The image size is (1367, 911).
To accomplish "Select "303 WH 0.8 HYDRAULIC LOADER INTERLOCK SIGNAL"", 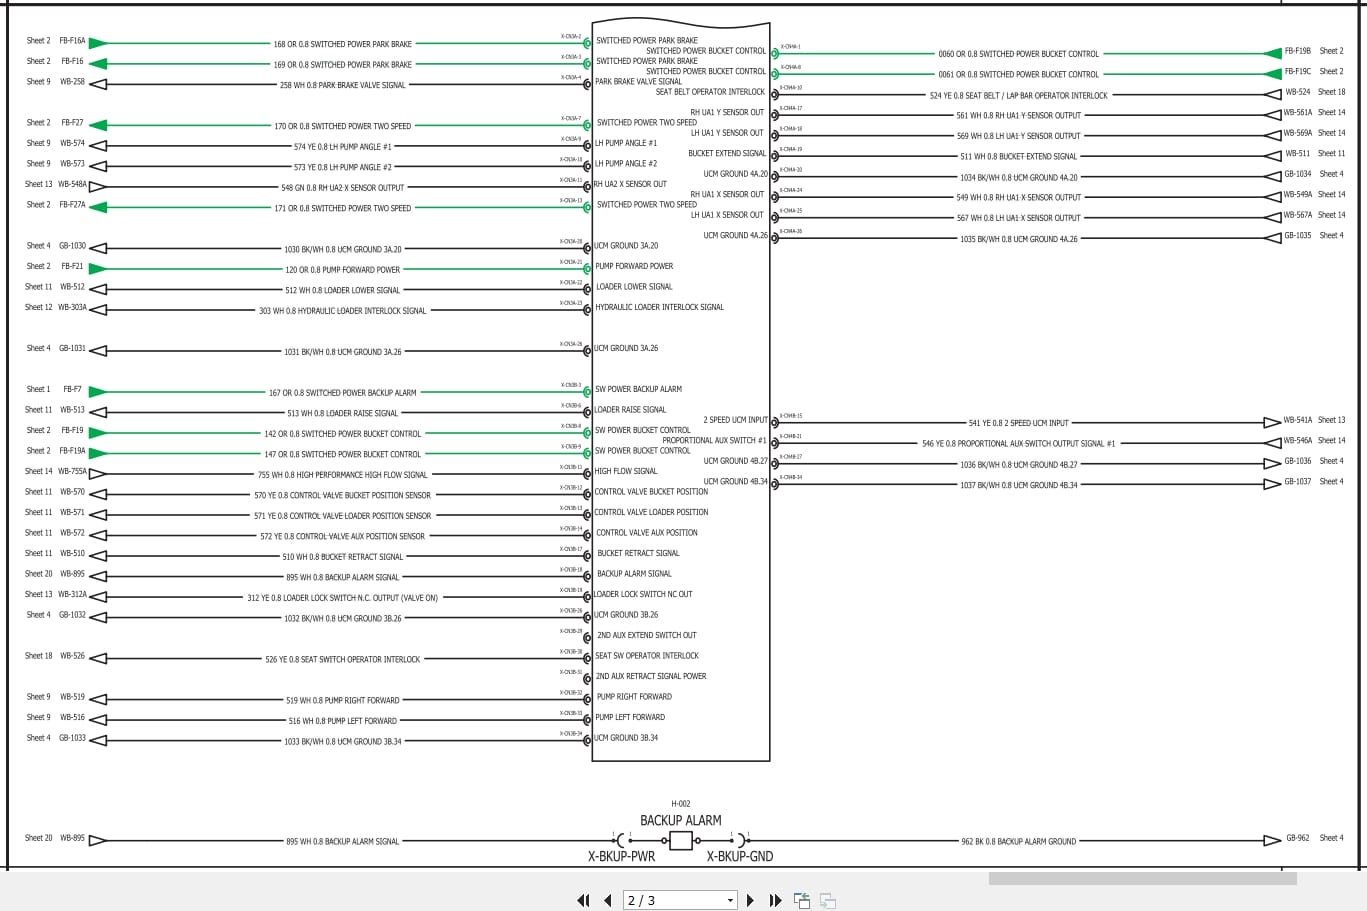I will tap(343, 311).
